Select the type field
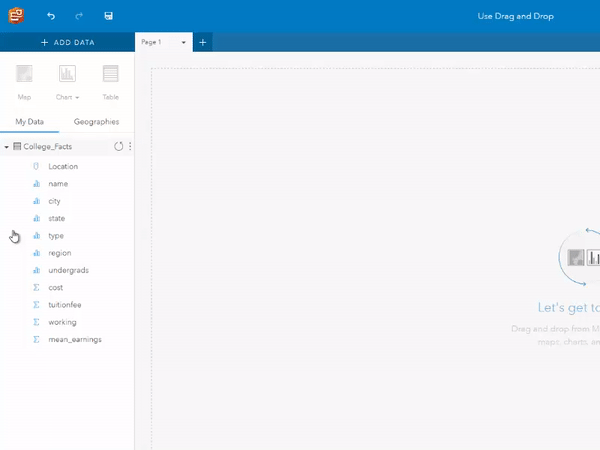The image size is (600, 450). click(56, 236)
